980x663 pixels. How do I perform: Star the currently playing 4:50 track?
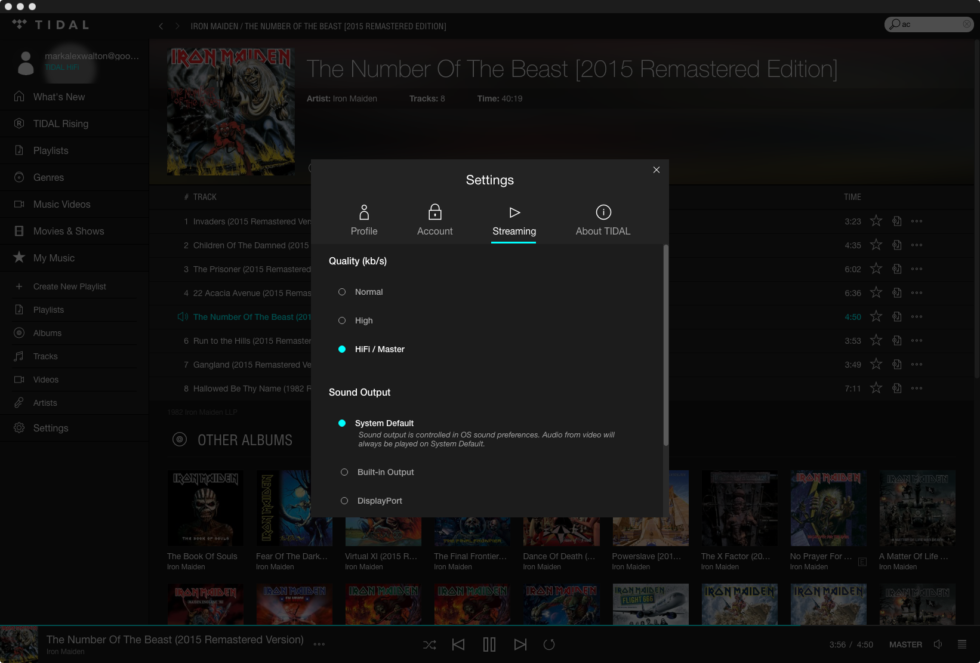coord(876,317)
